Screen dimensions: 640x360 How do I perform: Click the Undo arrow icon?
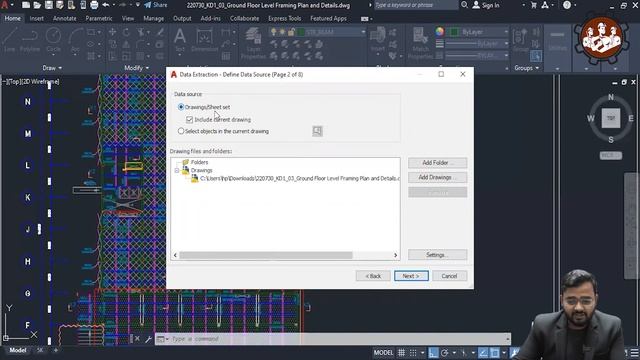pos(106,5)
